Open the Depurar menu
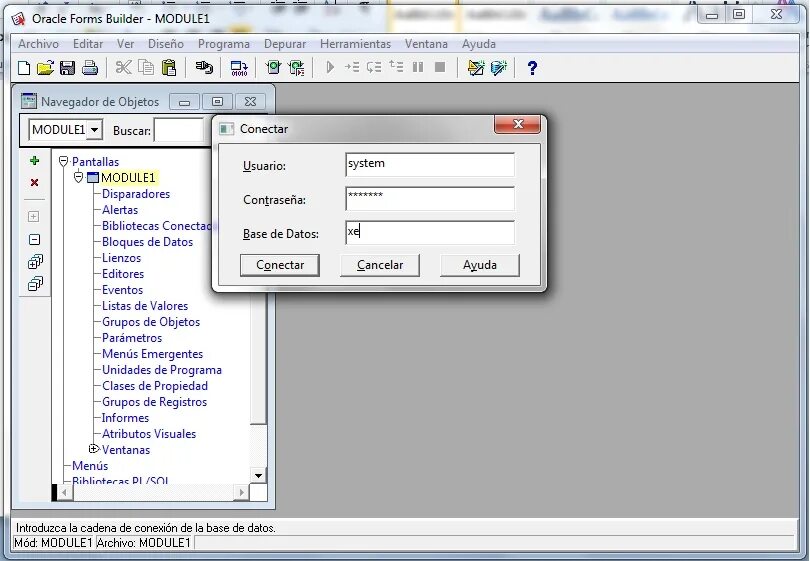Viewport: 810px width, 561px height. (x=285, y=44)
